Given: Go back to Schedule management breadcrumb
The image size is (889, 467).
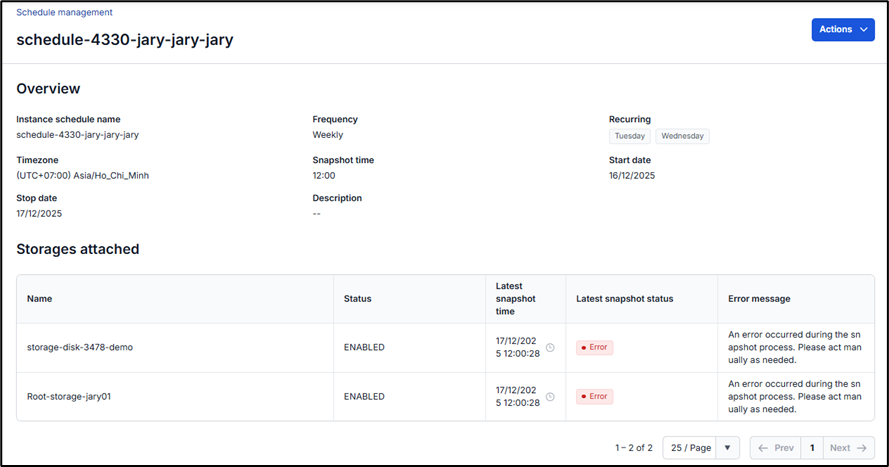Looking at the screenshot, I should coord(64,12).
